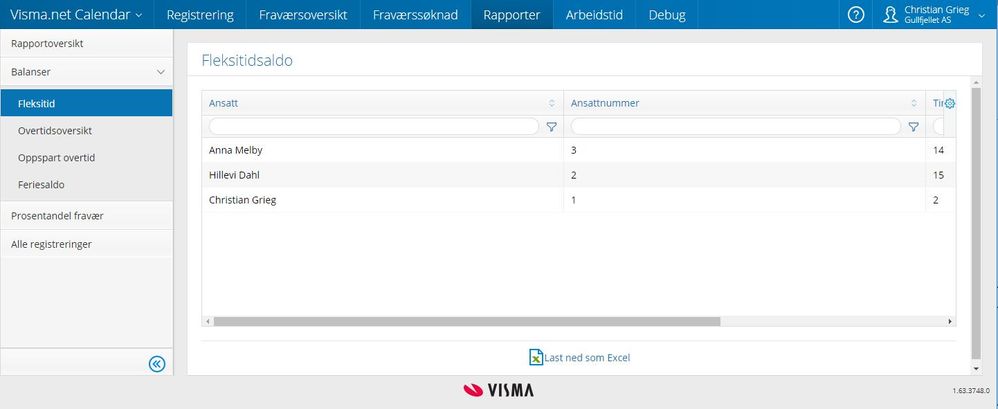Collapse the Balanser section chevron
The height and width of the screenshot is (409, 998).
160,73
